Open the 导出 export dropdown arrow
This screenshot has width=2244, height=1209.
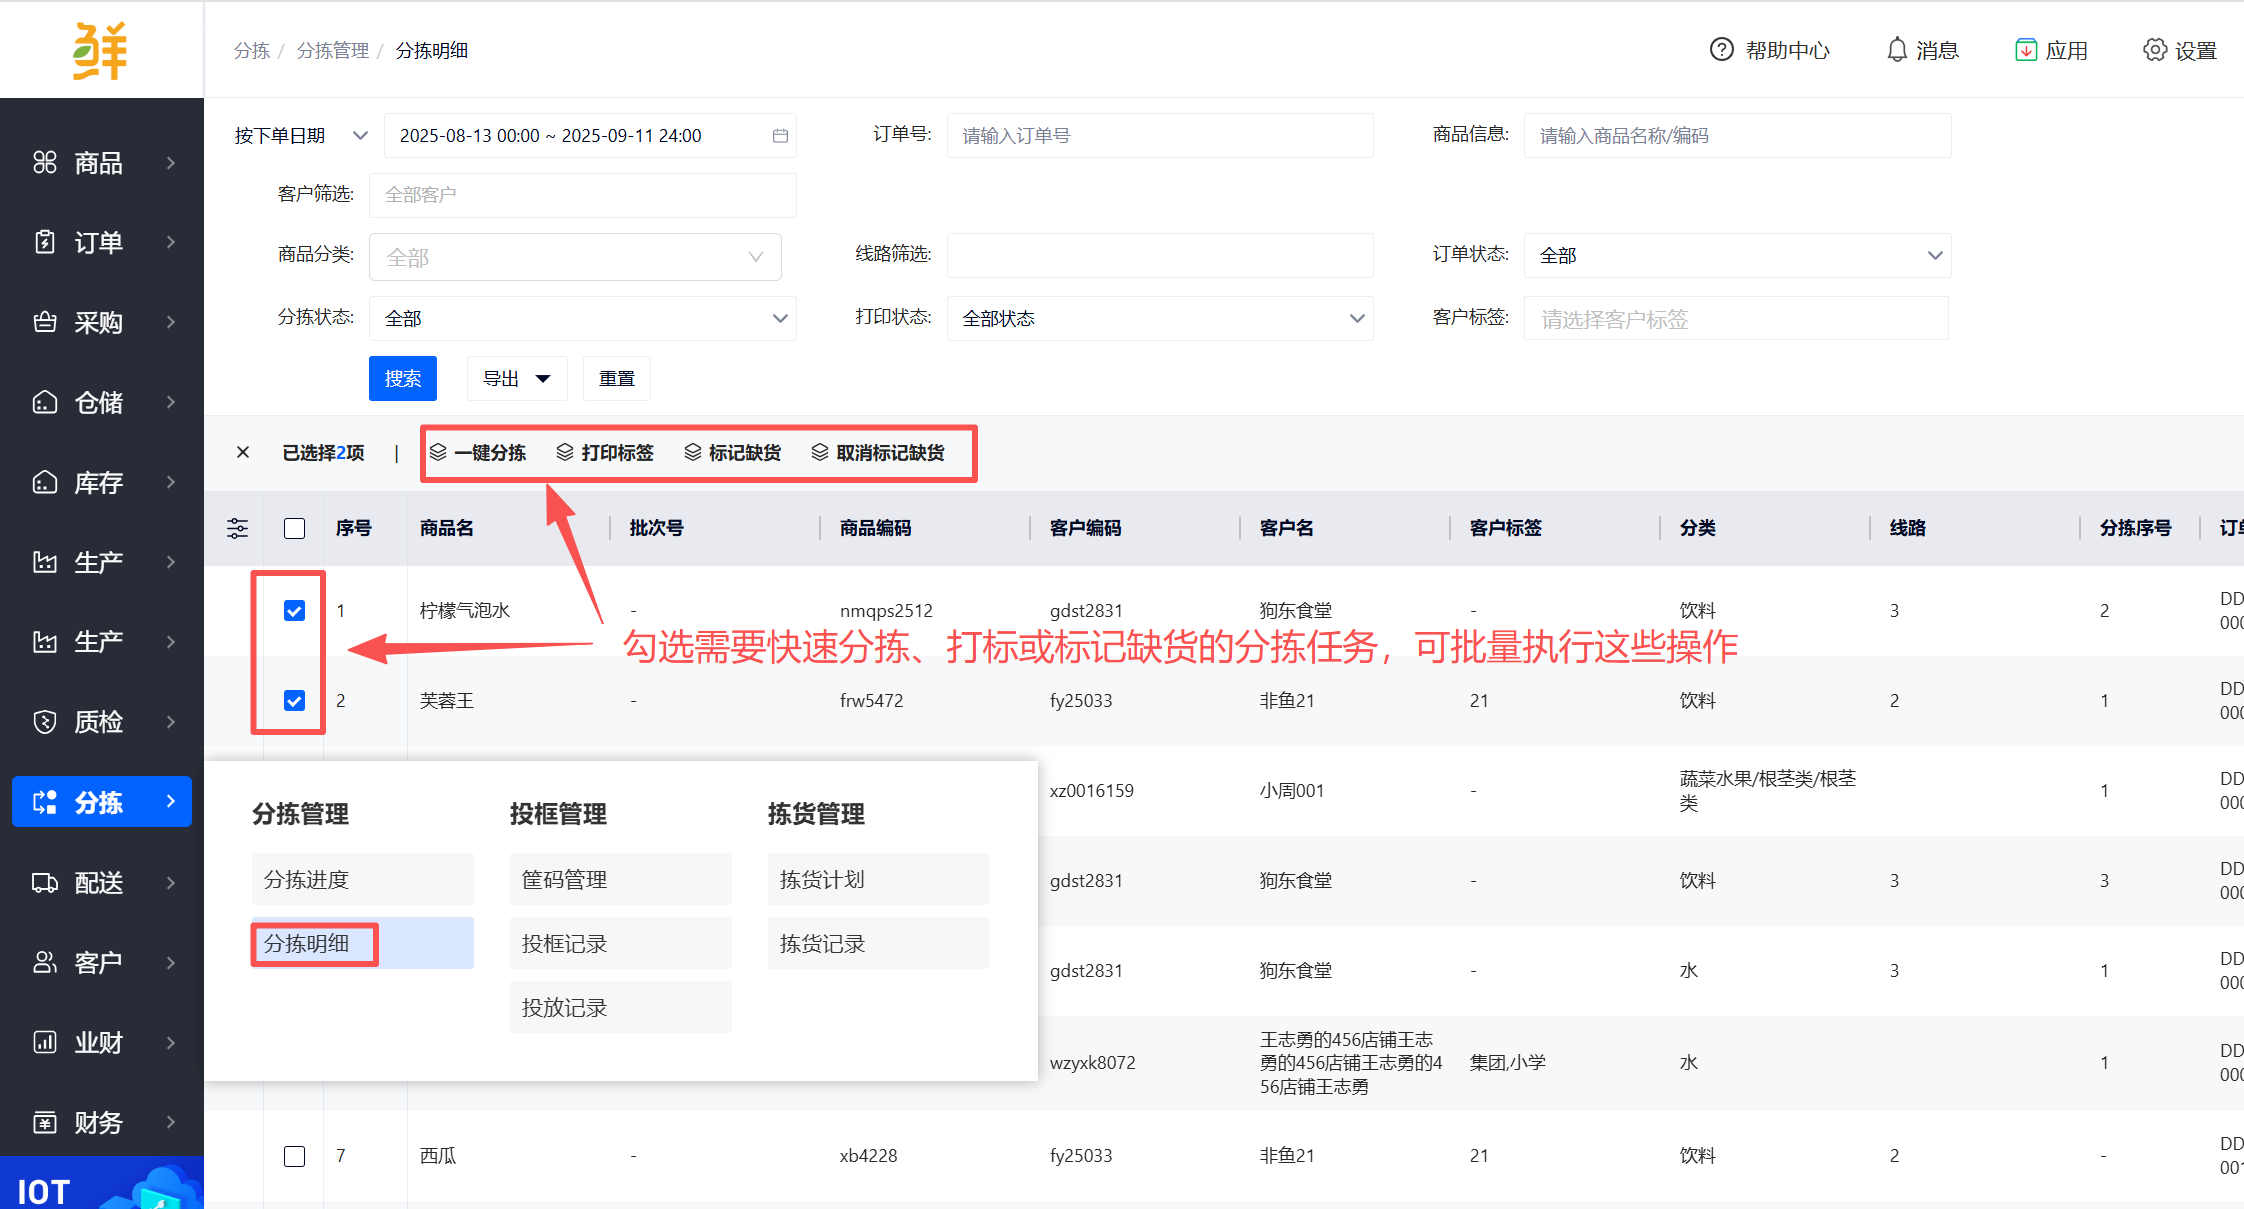coord(543,379)
